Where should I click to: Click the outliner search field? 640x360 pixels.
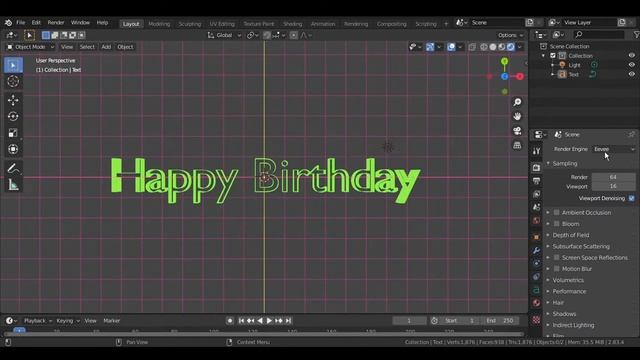point(599,35)
